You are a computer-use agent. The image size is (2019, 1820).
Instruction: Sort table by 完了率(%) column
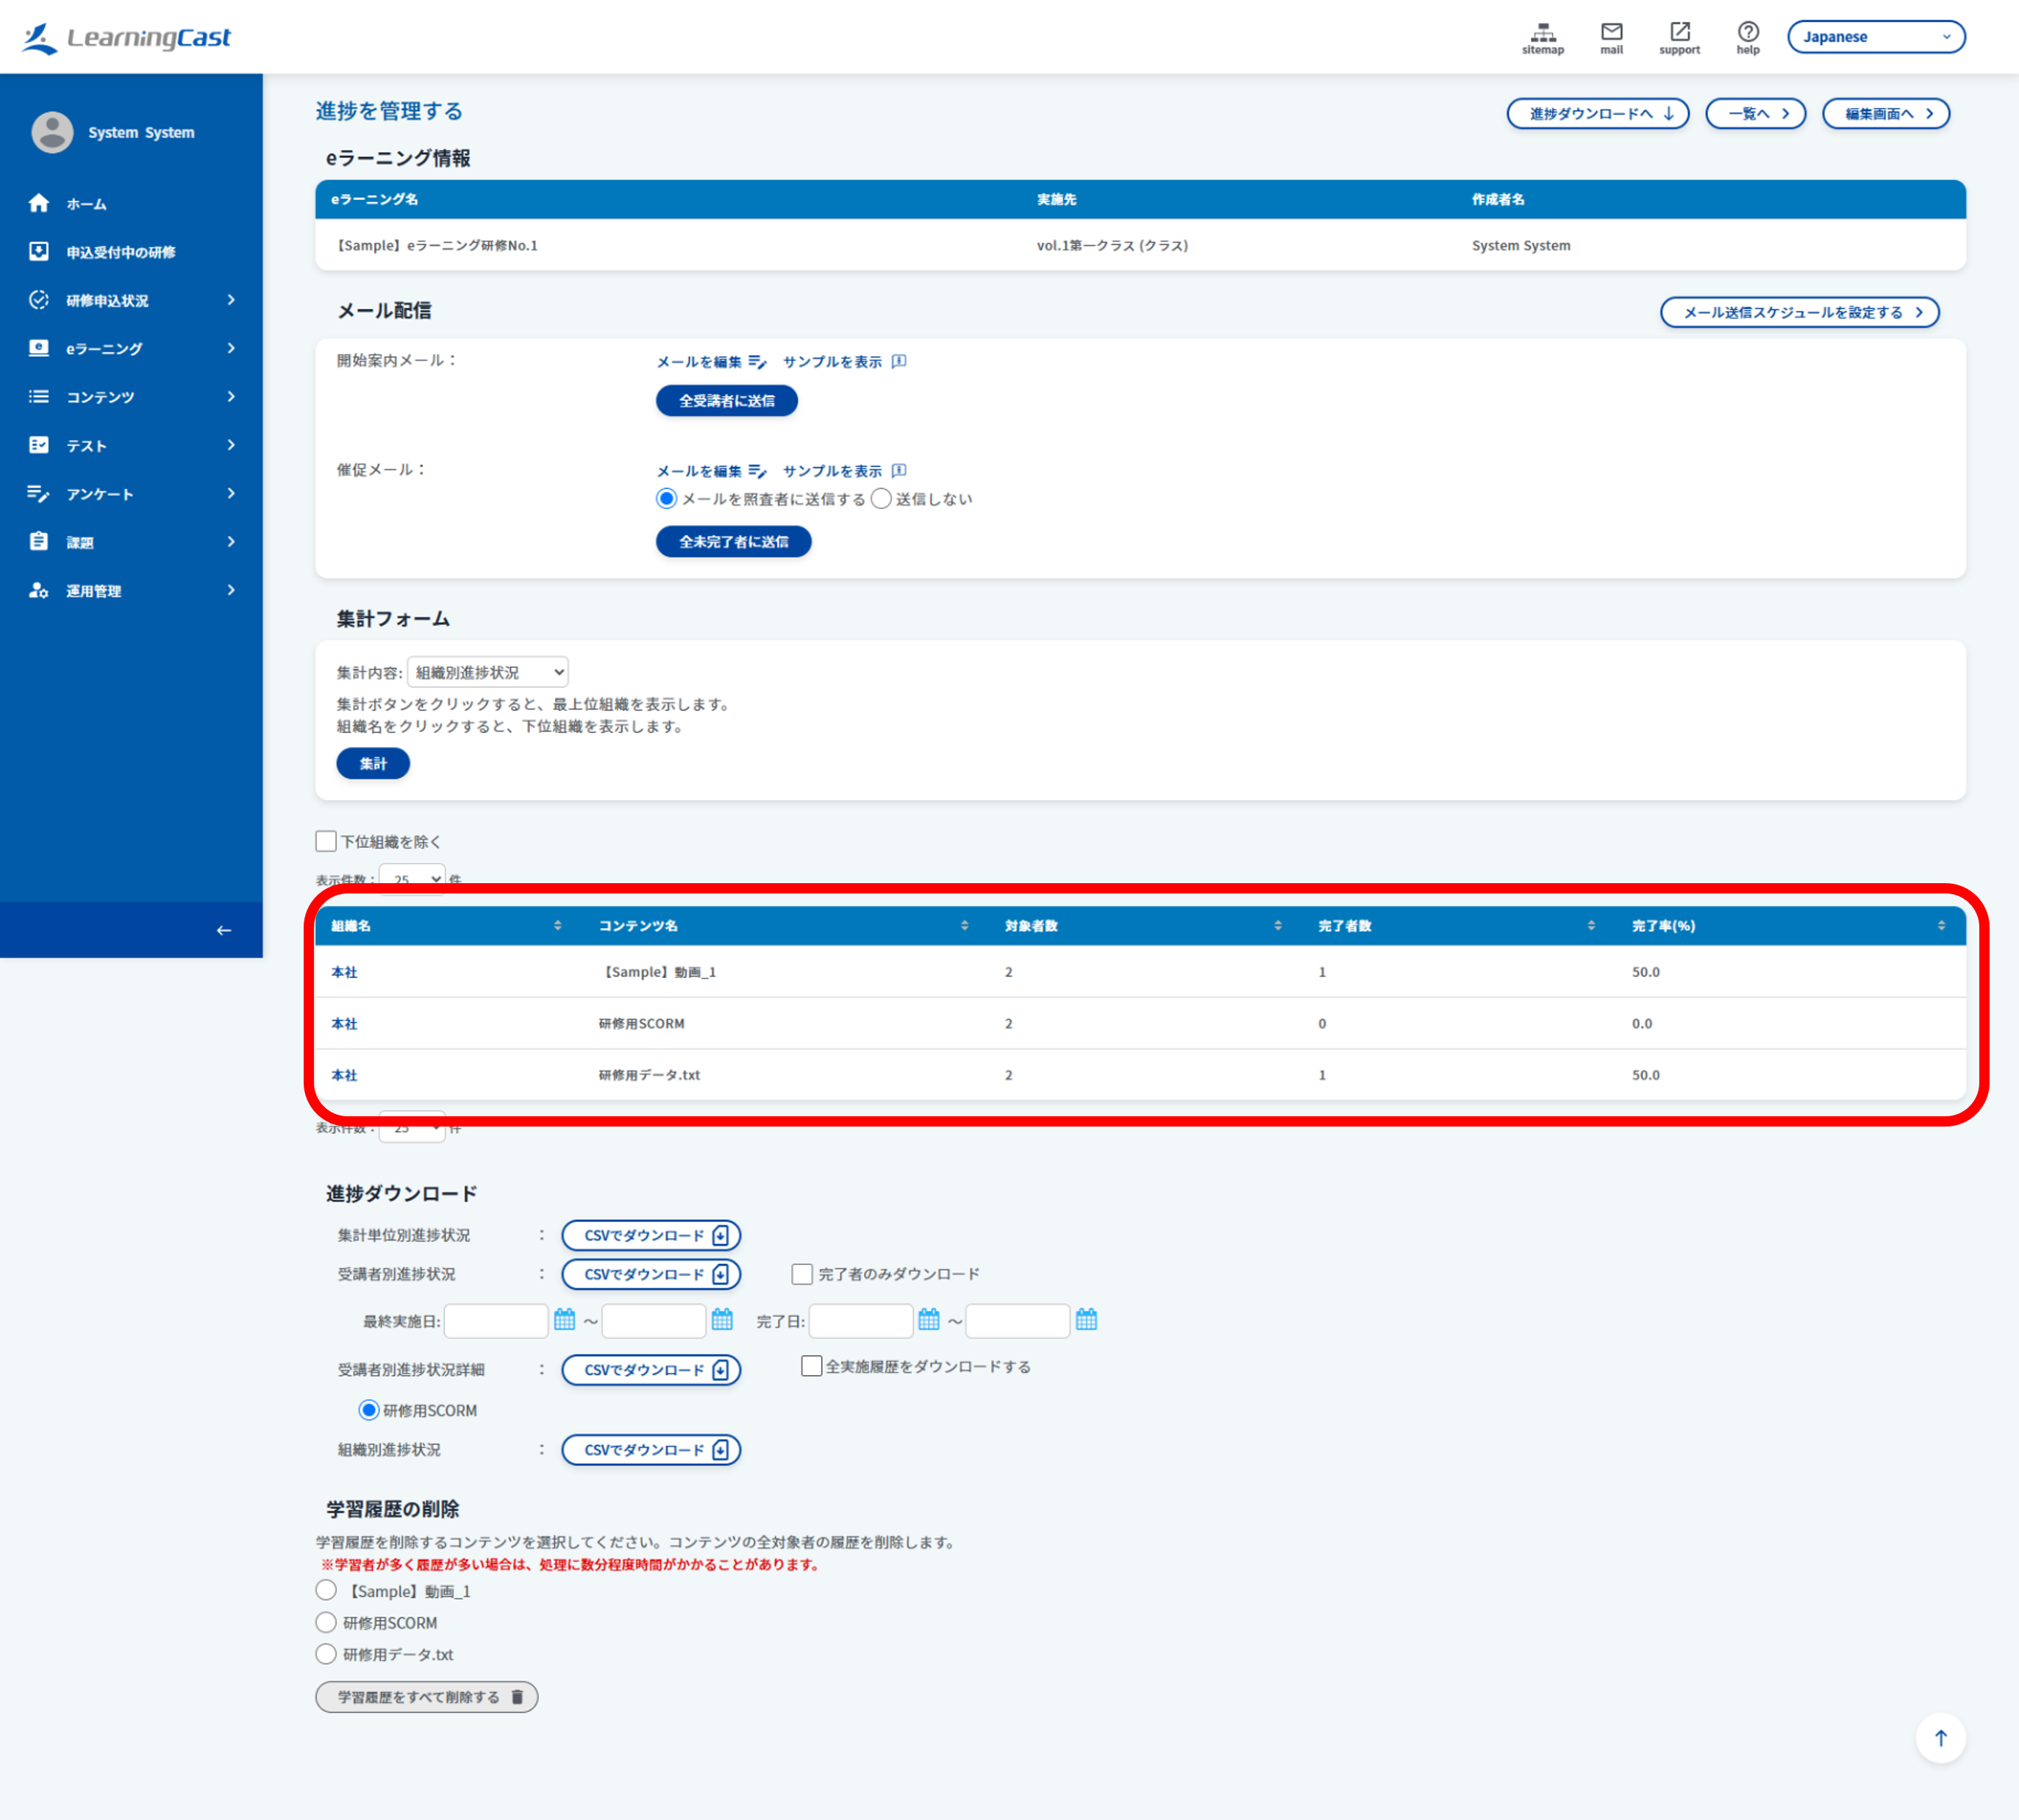tap(1664, 926)
